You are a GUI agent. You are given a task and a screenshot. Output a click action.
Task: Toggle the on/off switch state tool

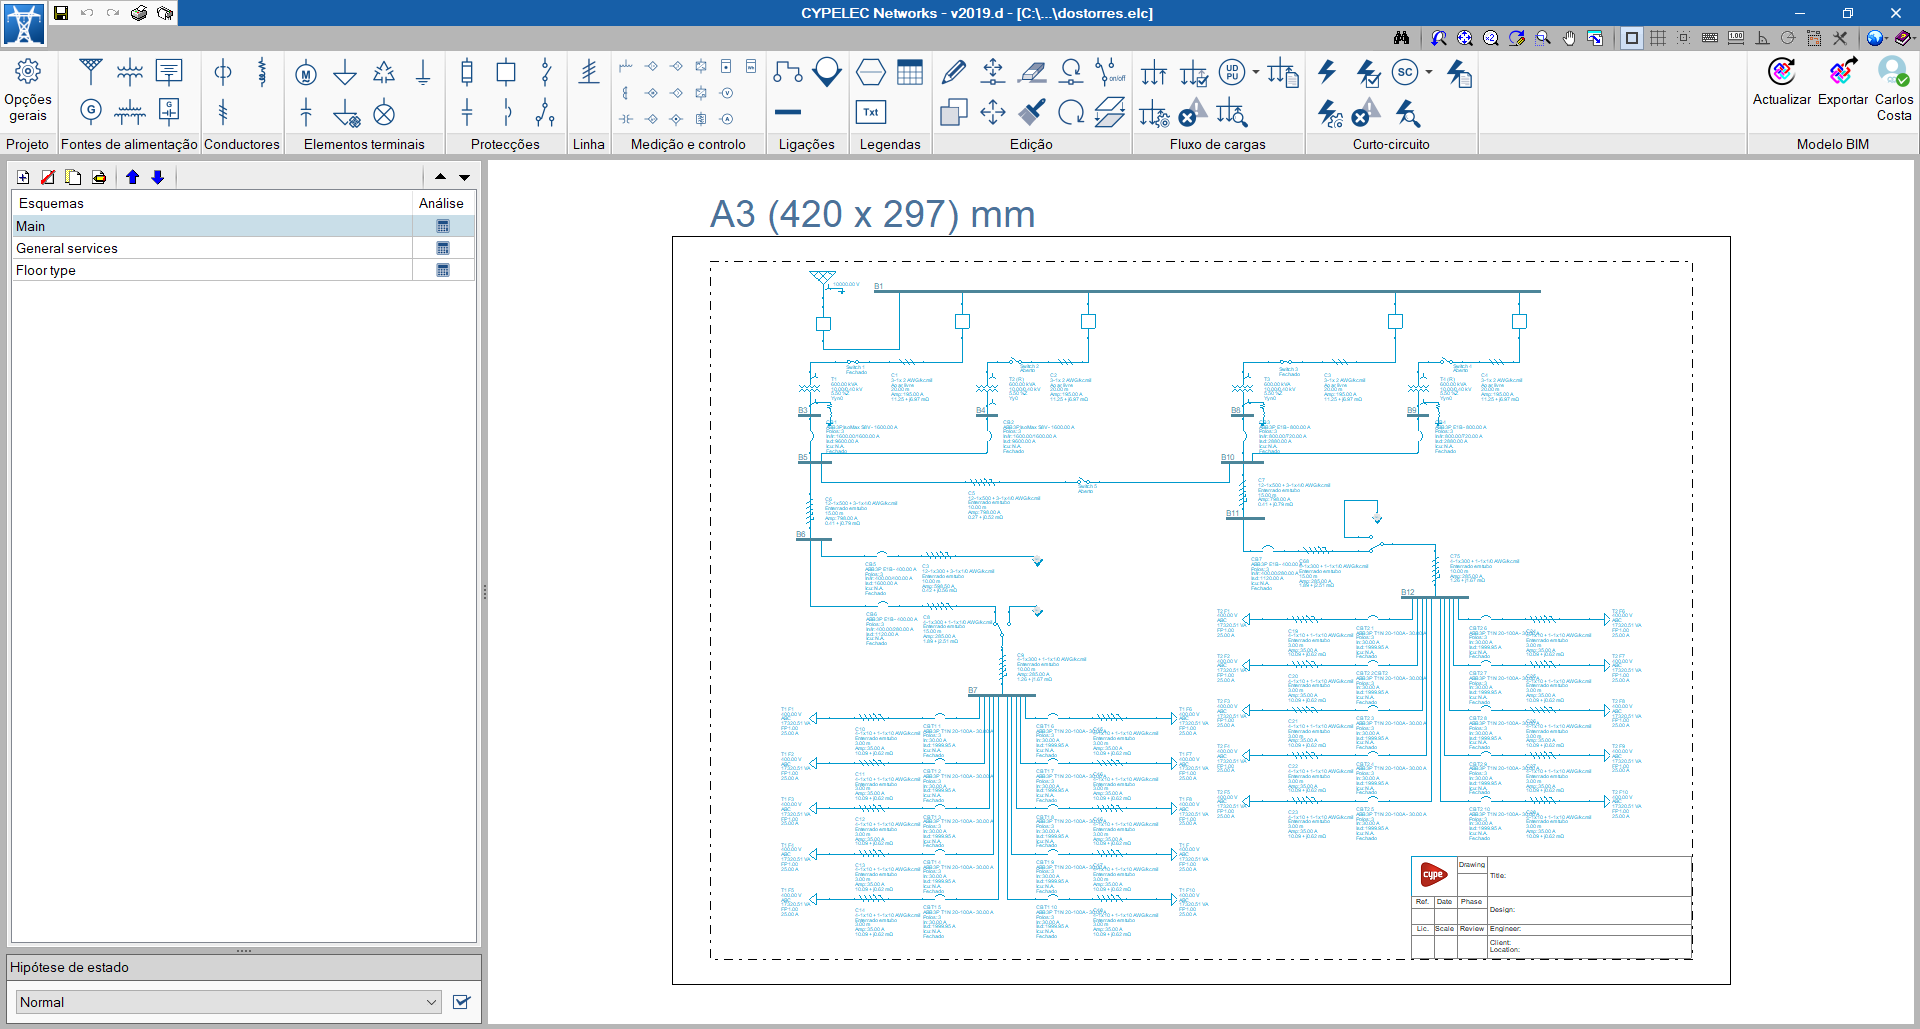1110,72
